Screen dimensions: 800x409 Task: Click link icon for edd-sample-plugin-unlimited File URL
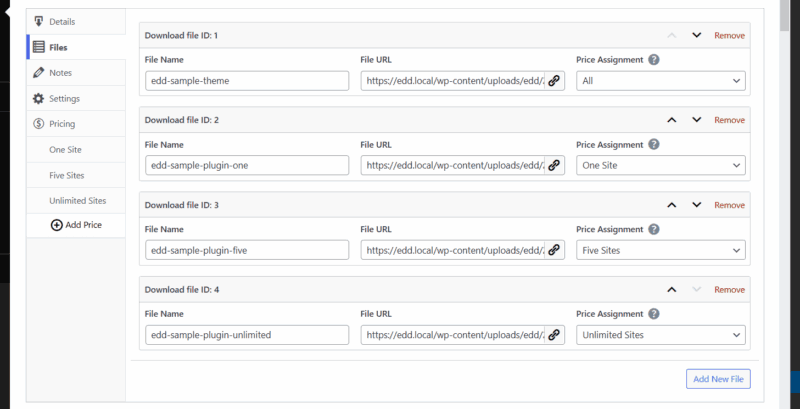[554, 335]
